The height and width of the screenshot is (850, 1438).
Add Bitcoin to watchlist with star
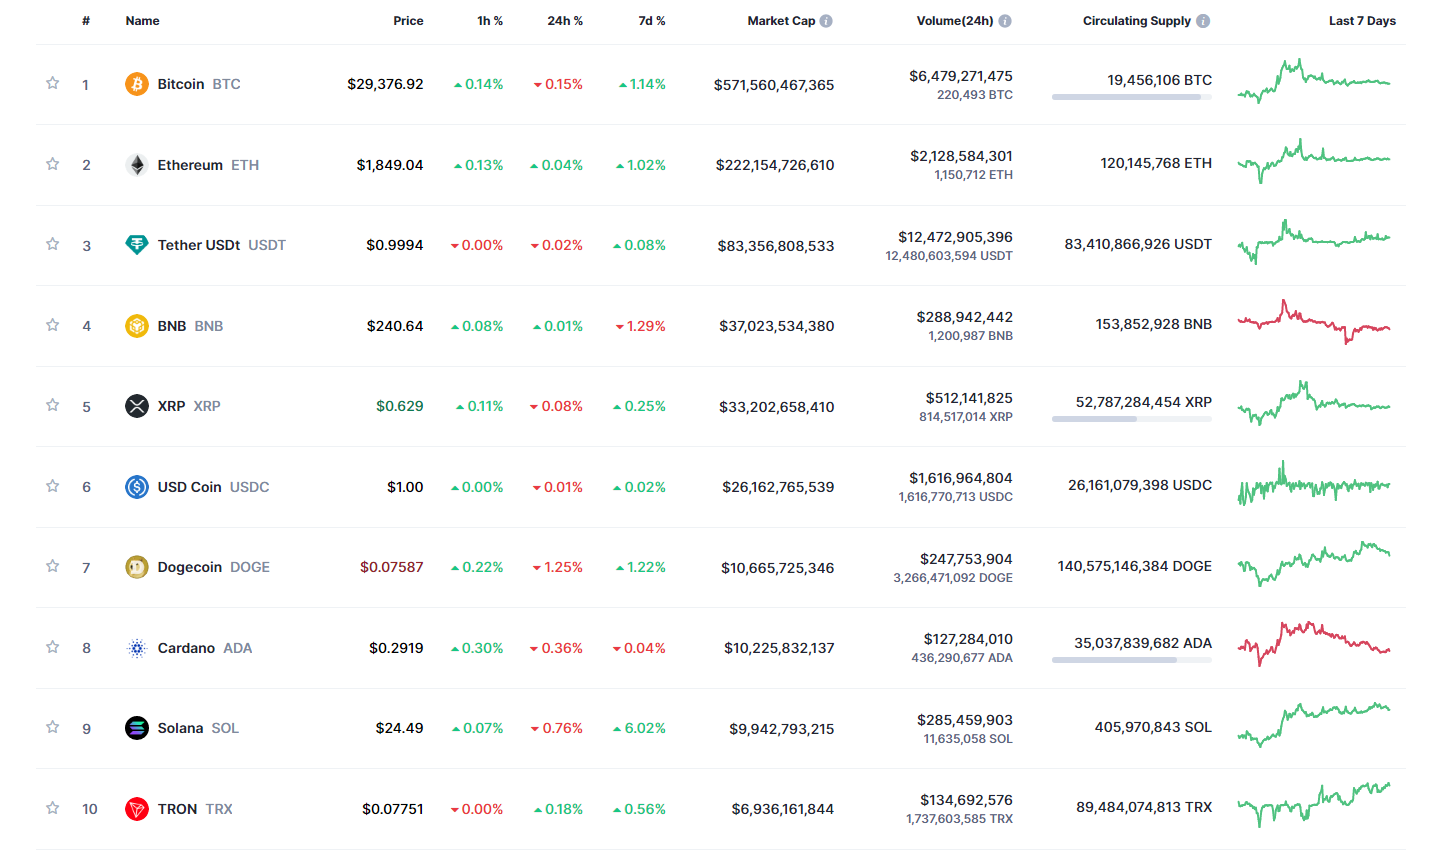tap(53, 83)
